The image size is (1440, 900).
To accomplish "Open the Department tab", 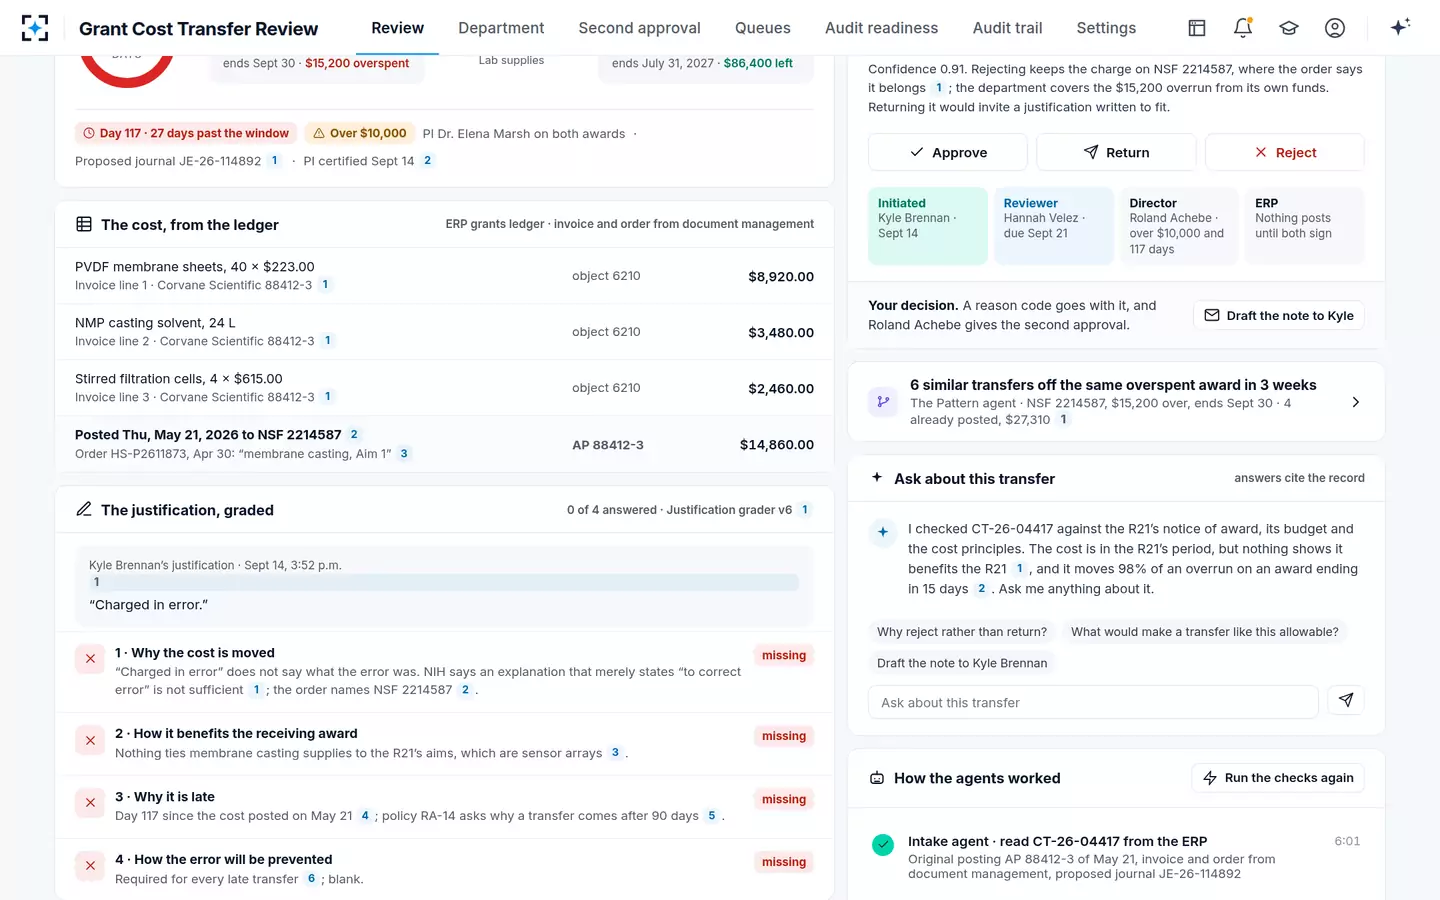I will 501,28.
